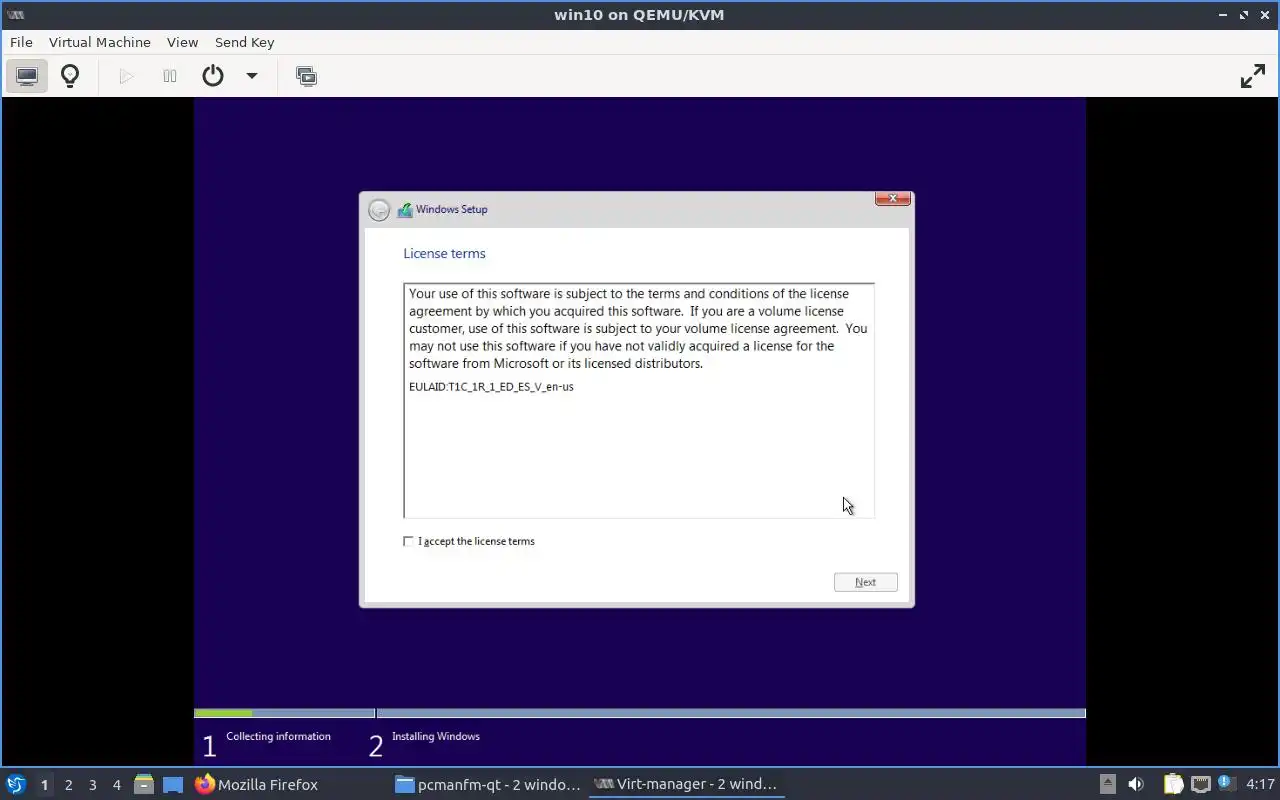This screenshot has width=1280, height=800.
Task: Click the Installing Windows progress bar
Action: (x=731, y=713)
